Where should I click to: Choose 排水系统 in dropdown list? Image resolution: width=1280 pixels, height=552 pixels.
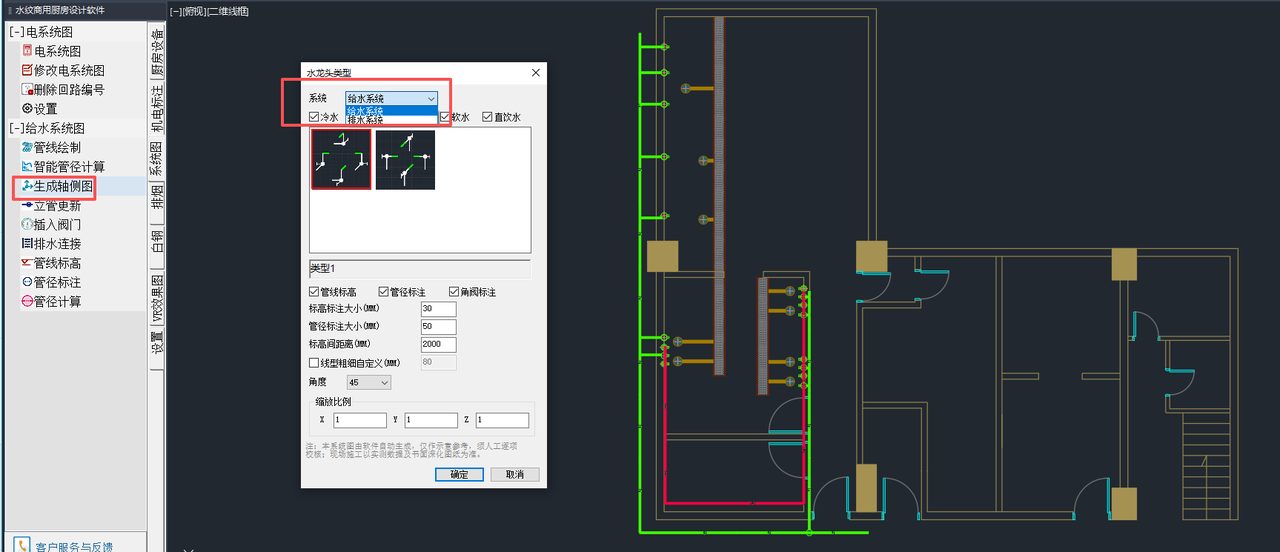point(391,119)
